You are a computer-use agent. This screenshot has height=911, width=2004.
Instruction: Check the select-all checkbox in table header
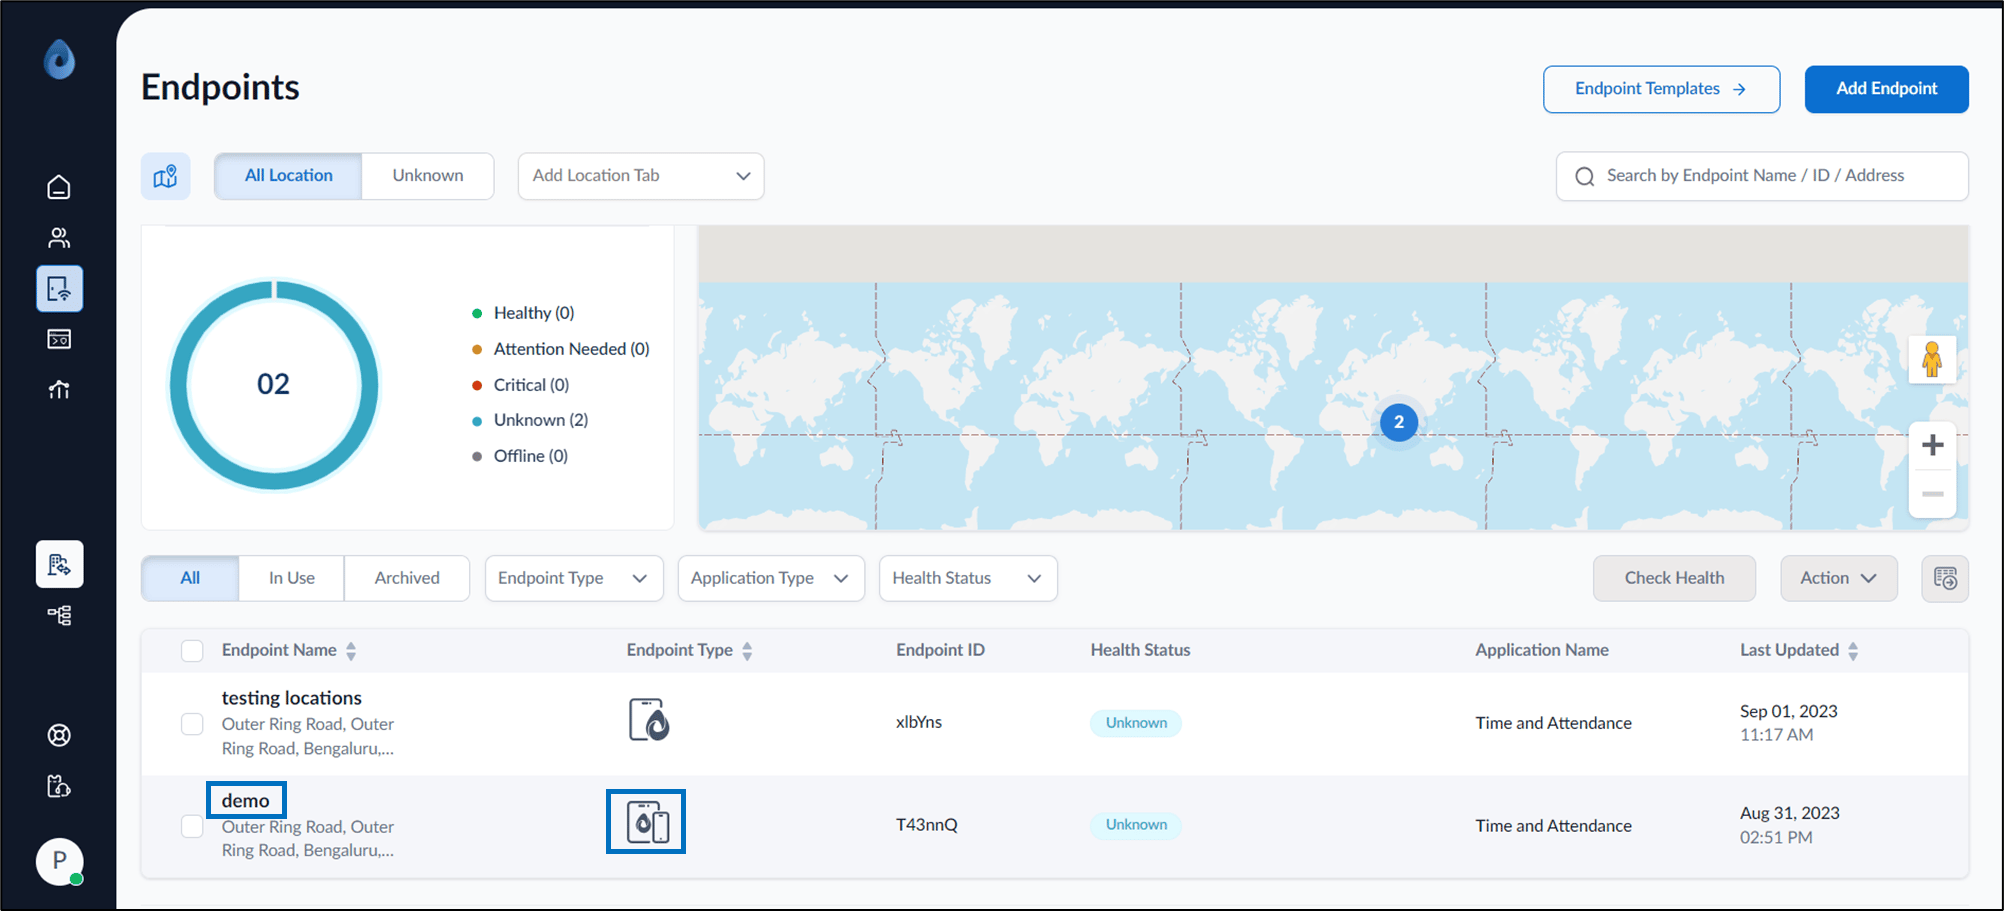(192, 651)
